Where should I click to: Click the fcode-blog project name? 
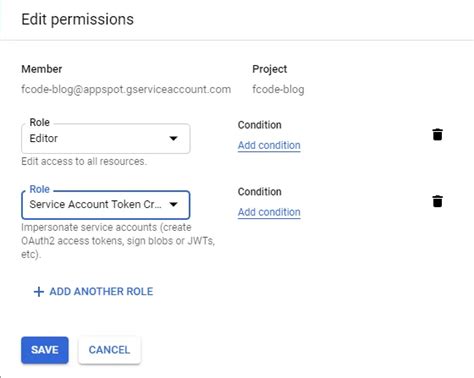(x=278, y=90)
